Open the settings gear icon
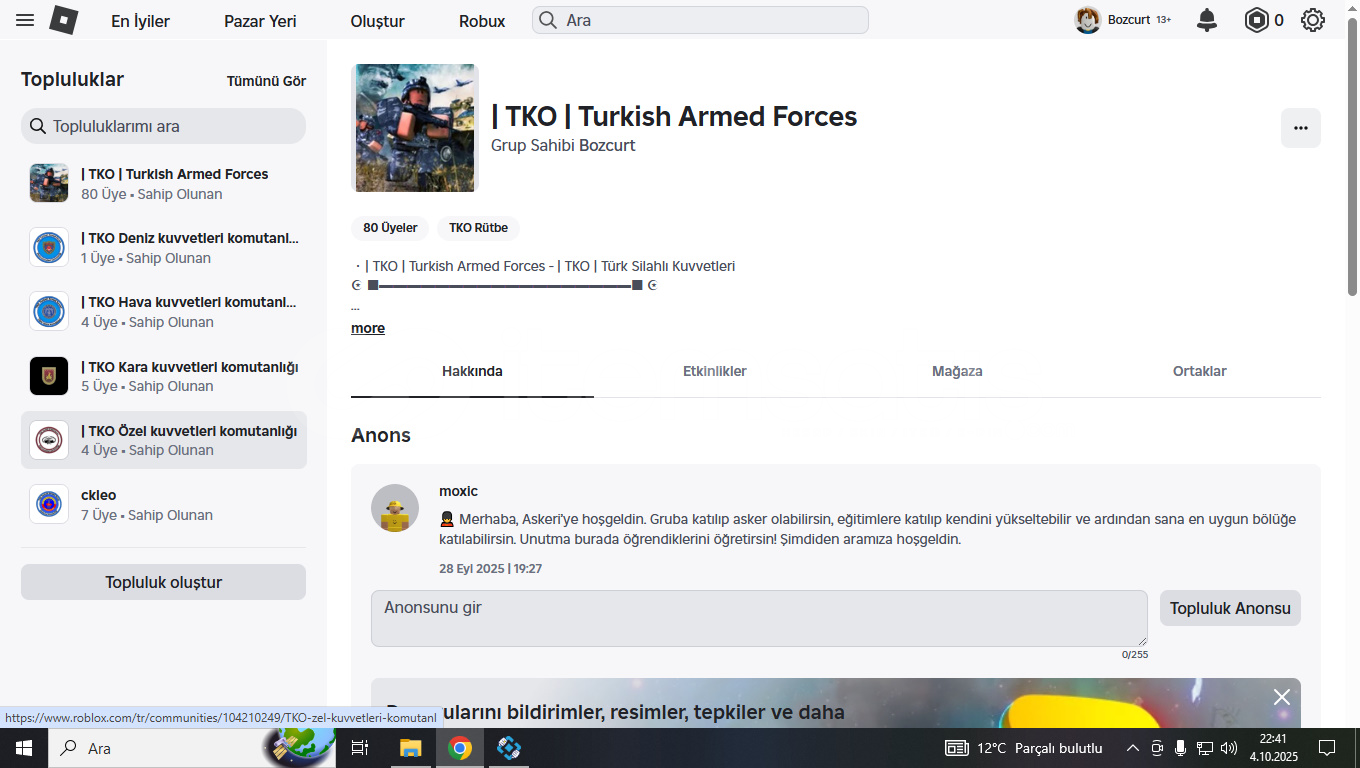The height and width of the screenshot is (768, 1360). (1313, 20)
